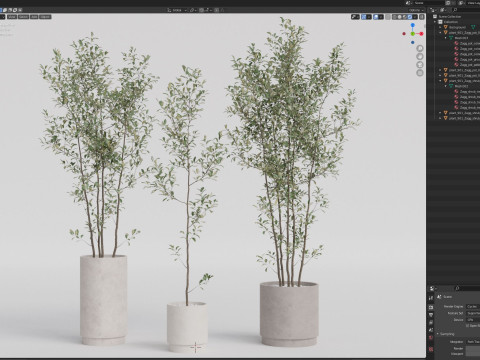This screenshot has width=480, height=360.
Task: Click the Viewport samples value field
Action: 473,354
